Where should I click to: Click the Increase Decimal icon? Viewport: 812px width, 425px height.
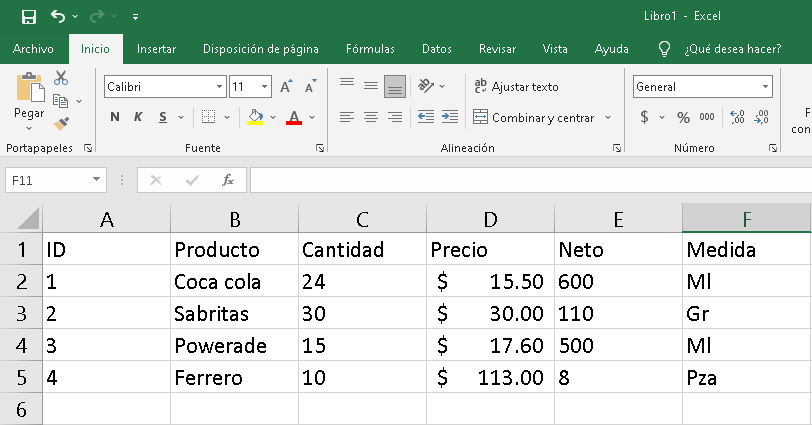click(x=737, y=118)
